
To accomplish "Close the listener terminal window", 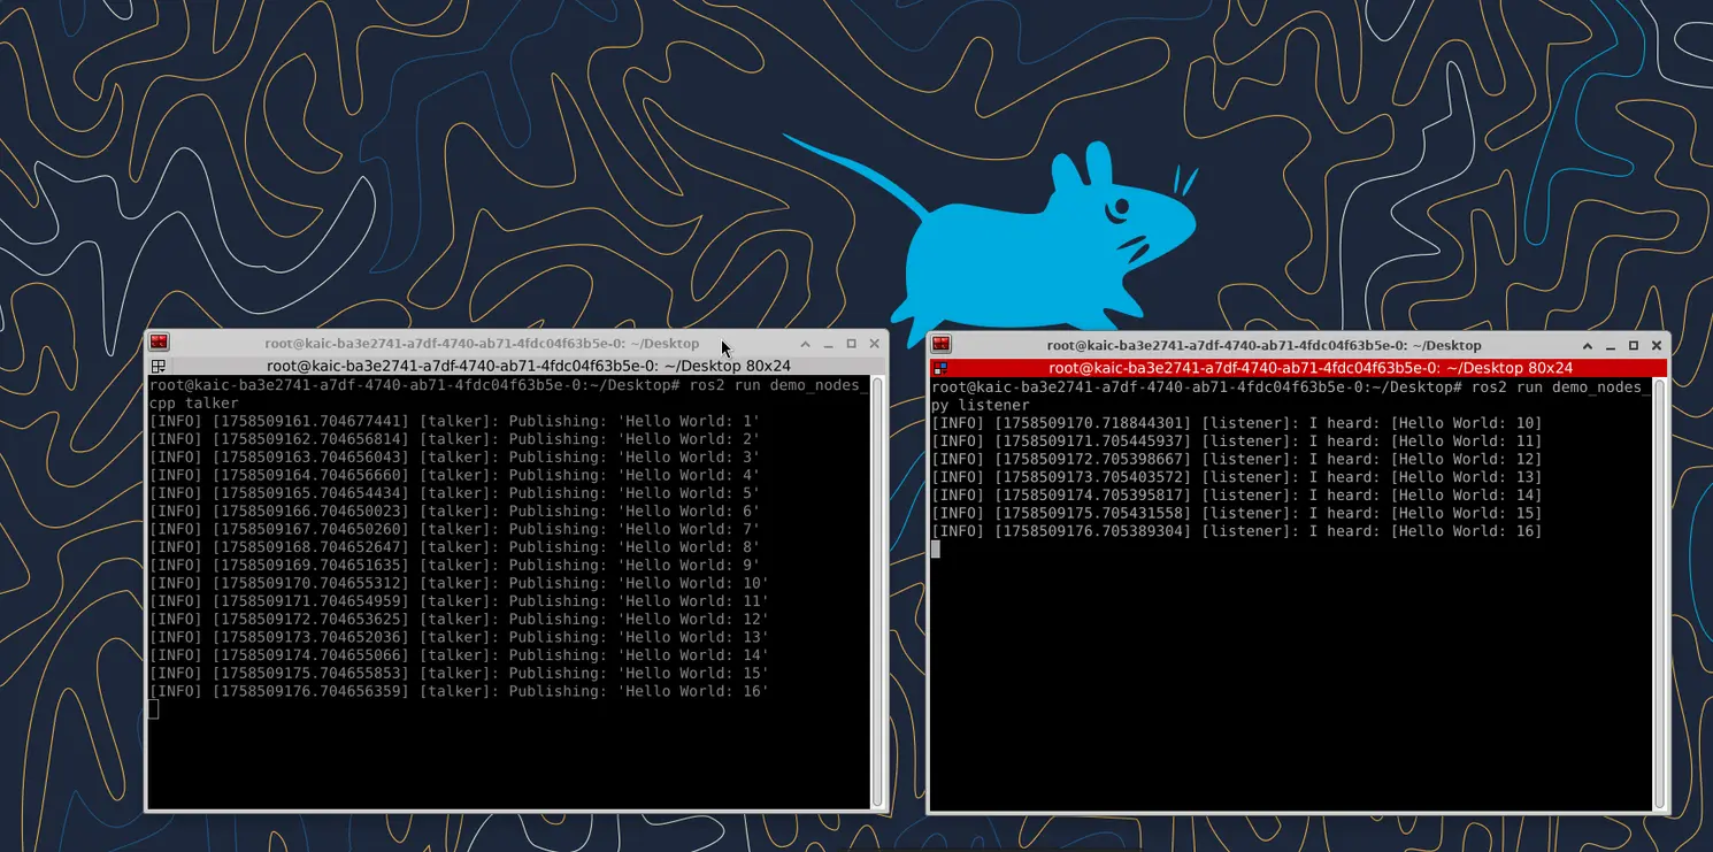I will (1656, 346).
